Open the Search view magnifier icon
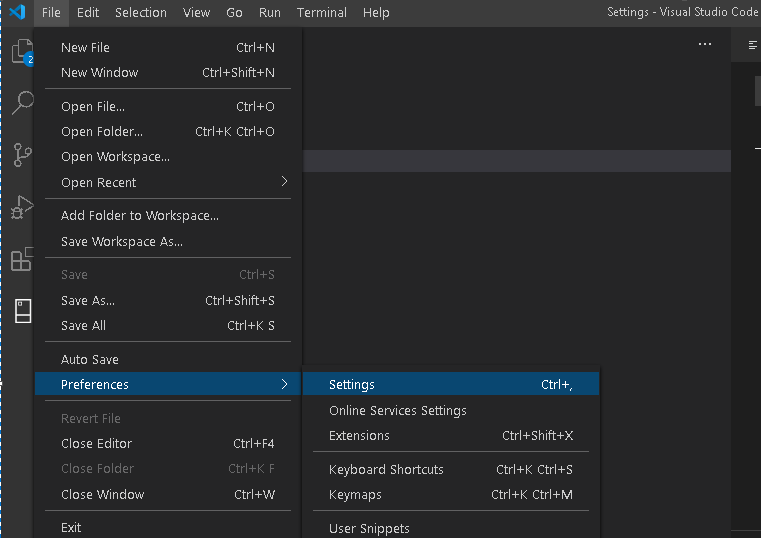 tap(21, 103)
